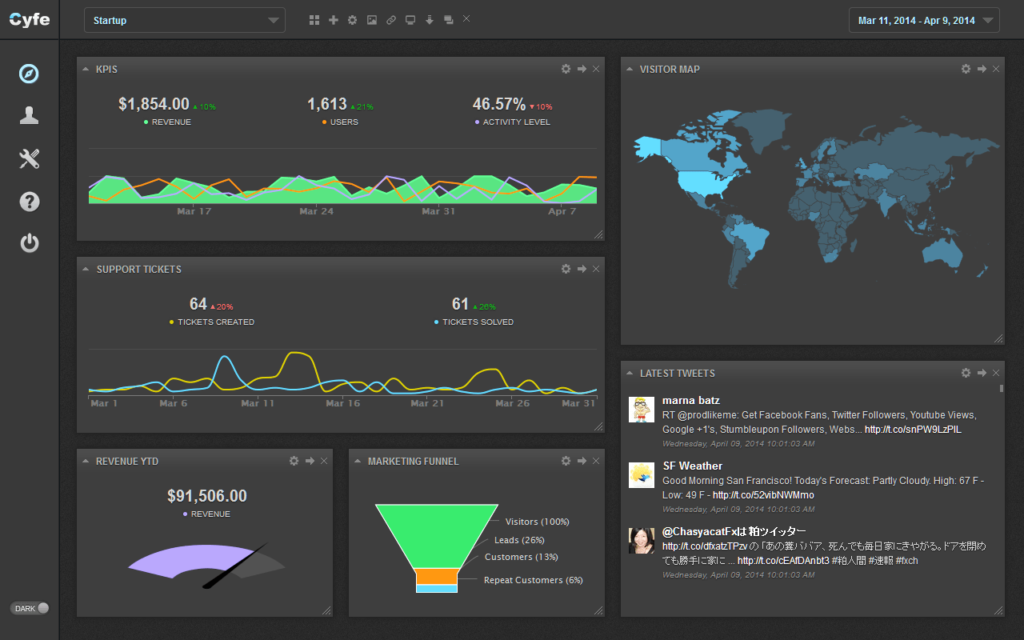This screenshot has height=640, width=1024.
Task: Click the Help question mark icon
Action: point(29,201)
